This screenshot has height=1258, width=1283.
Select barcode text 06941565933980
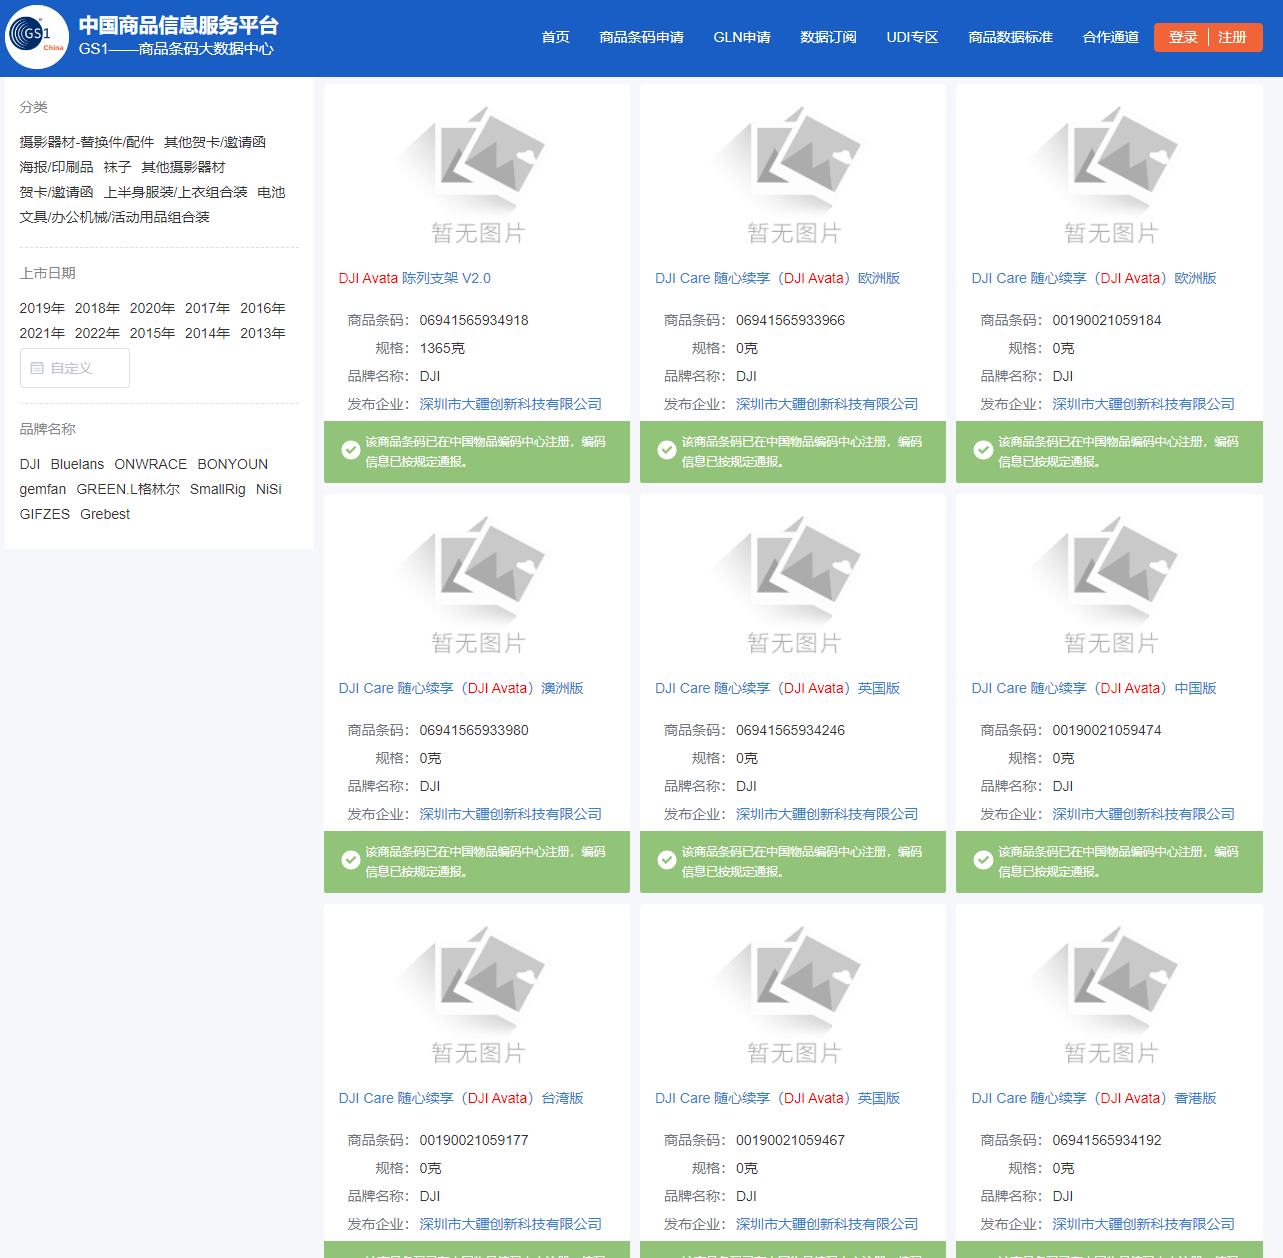click(474, 730)
